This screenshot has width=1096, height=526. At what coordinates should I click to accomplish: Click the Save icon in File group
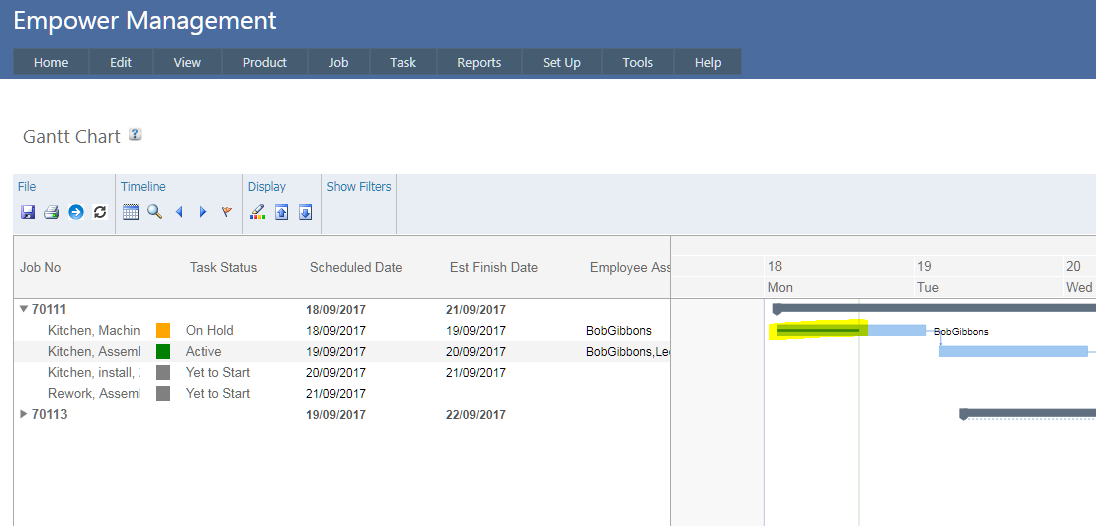point(28,212)
